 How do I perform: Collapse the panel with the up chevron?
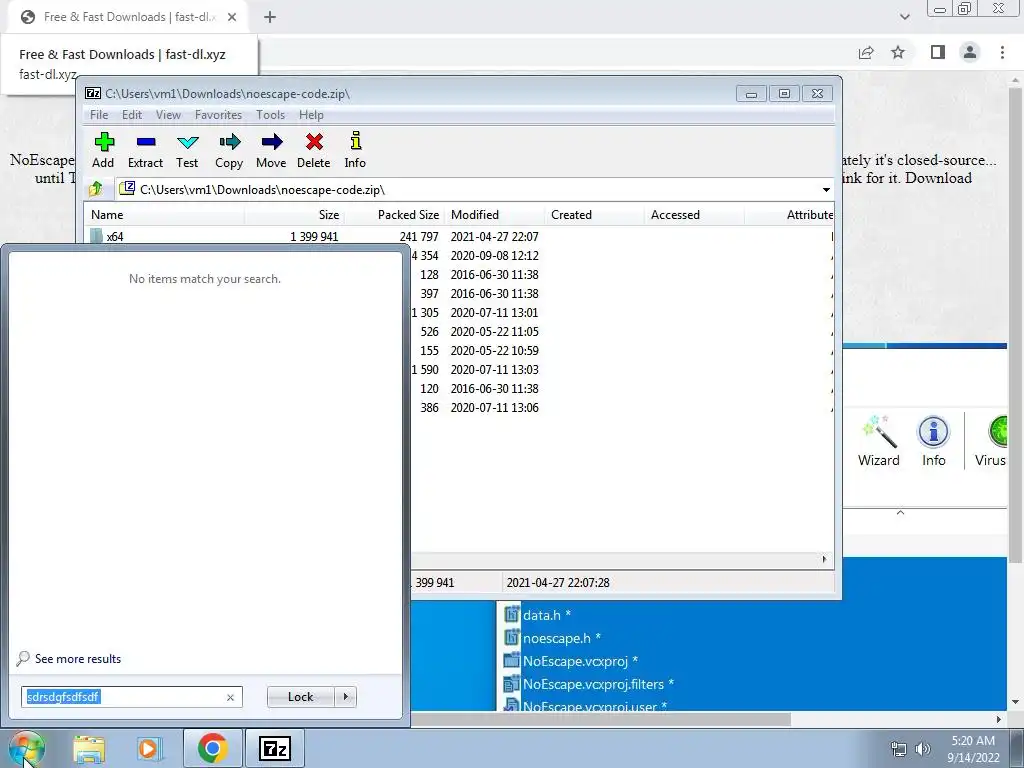click(x=900, y=513)
